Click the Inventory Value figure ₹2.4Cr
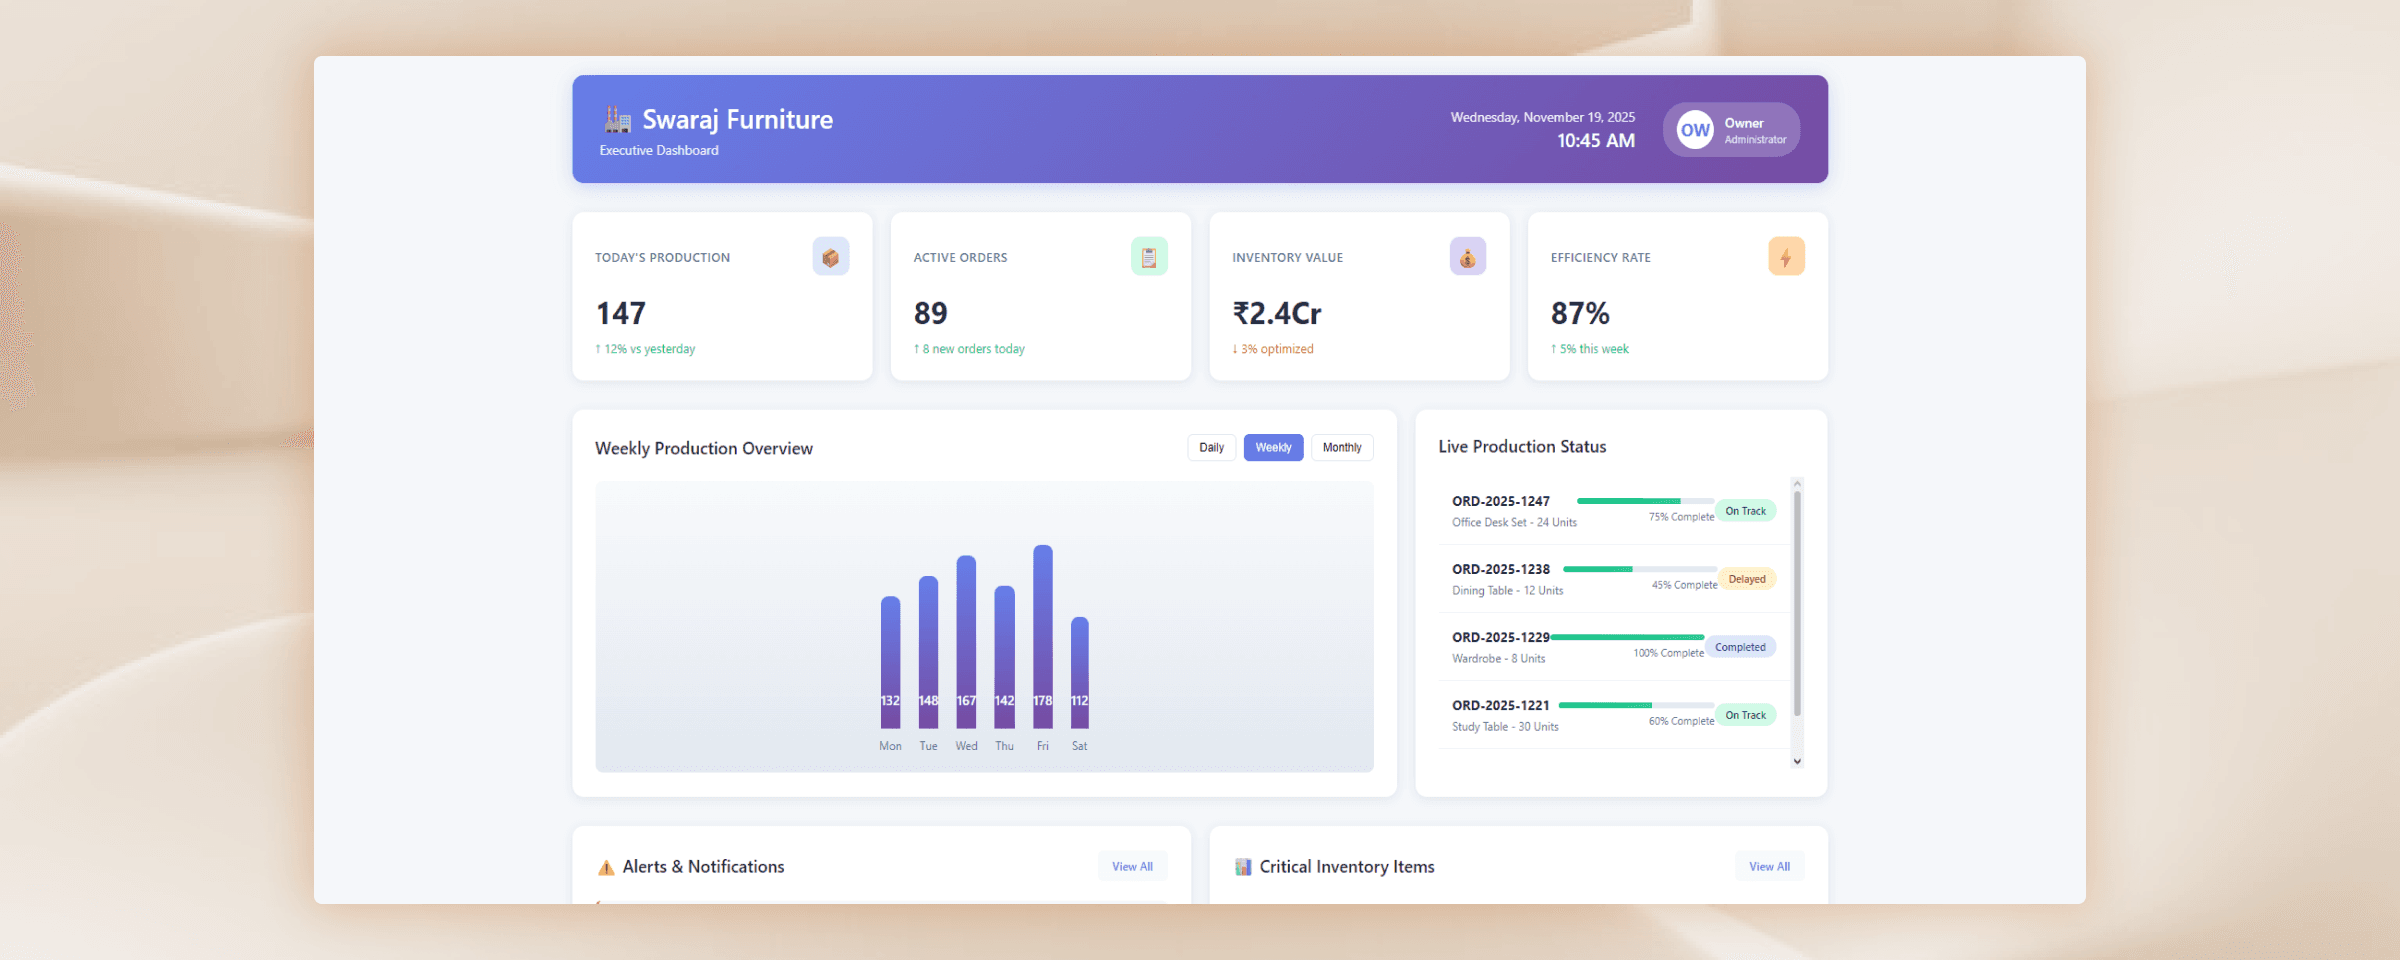This screenshot has width=2400, height=960. [1277, 314]
